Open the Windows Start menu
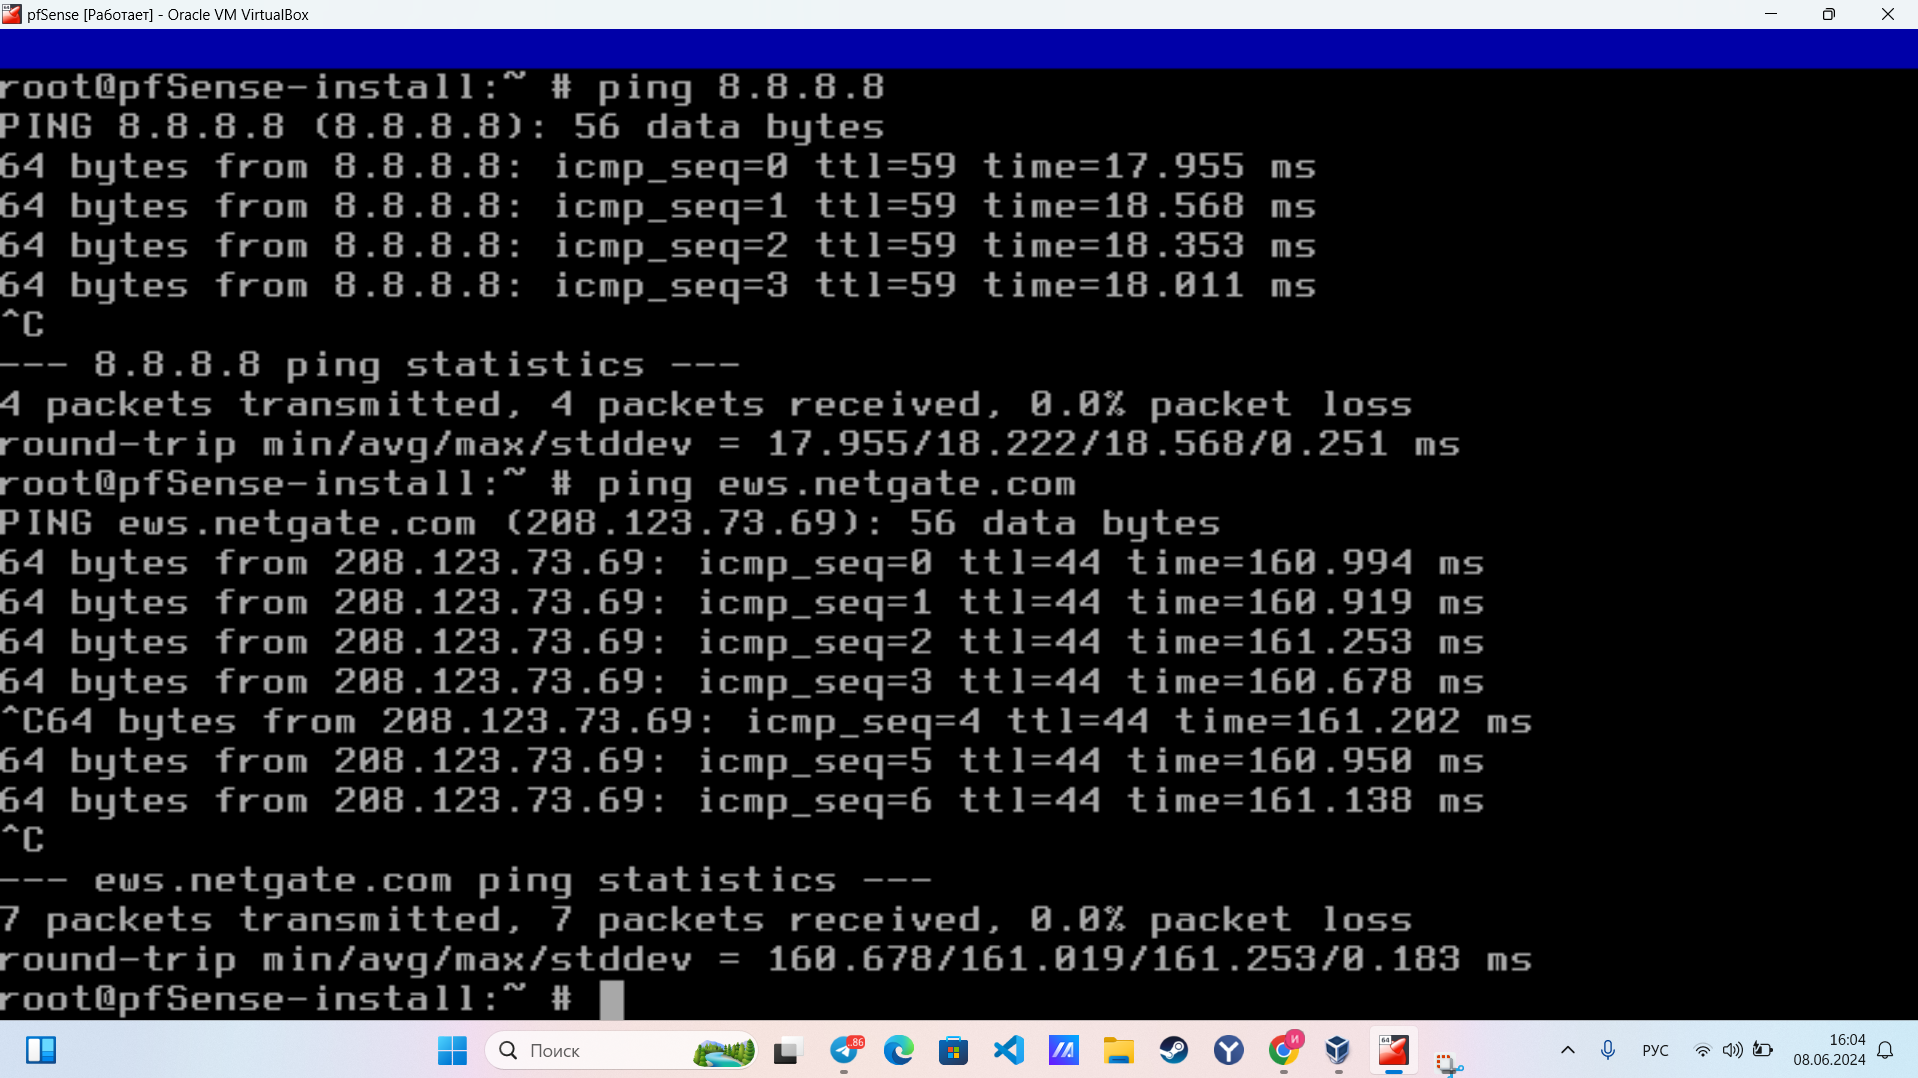1918x1078 pixels. click(452, 1050)
